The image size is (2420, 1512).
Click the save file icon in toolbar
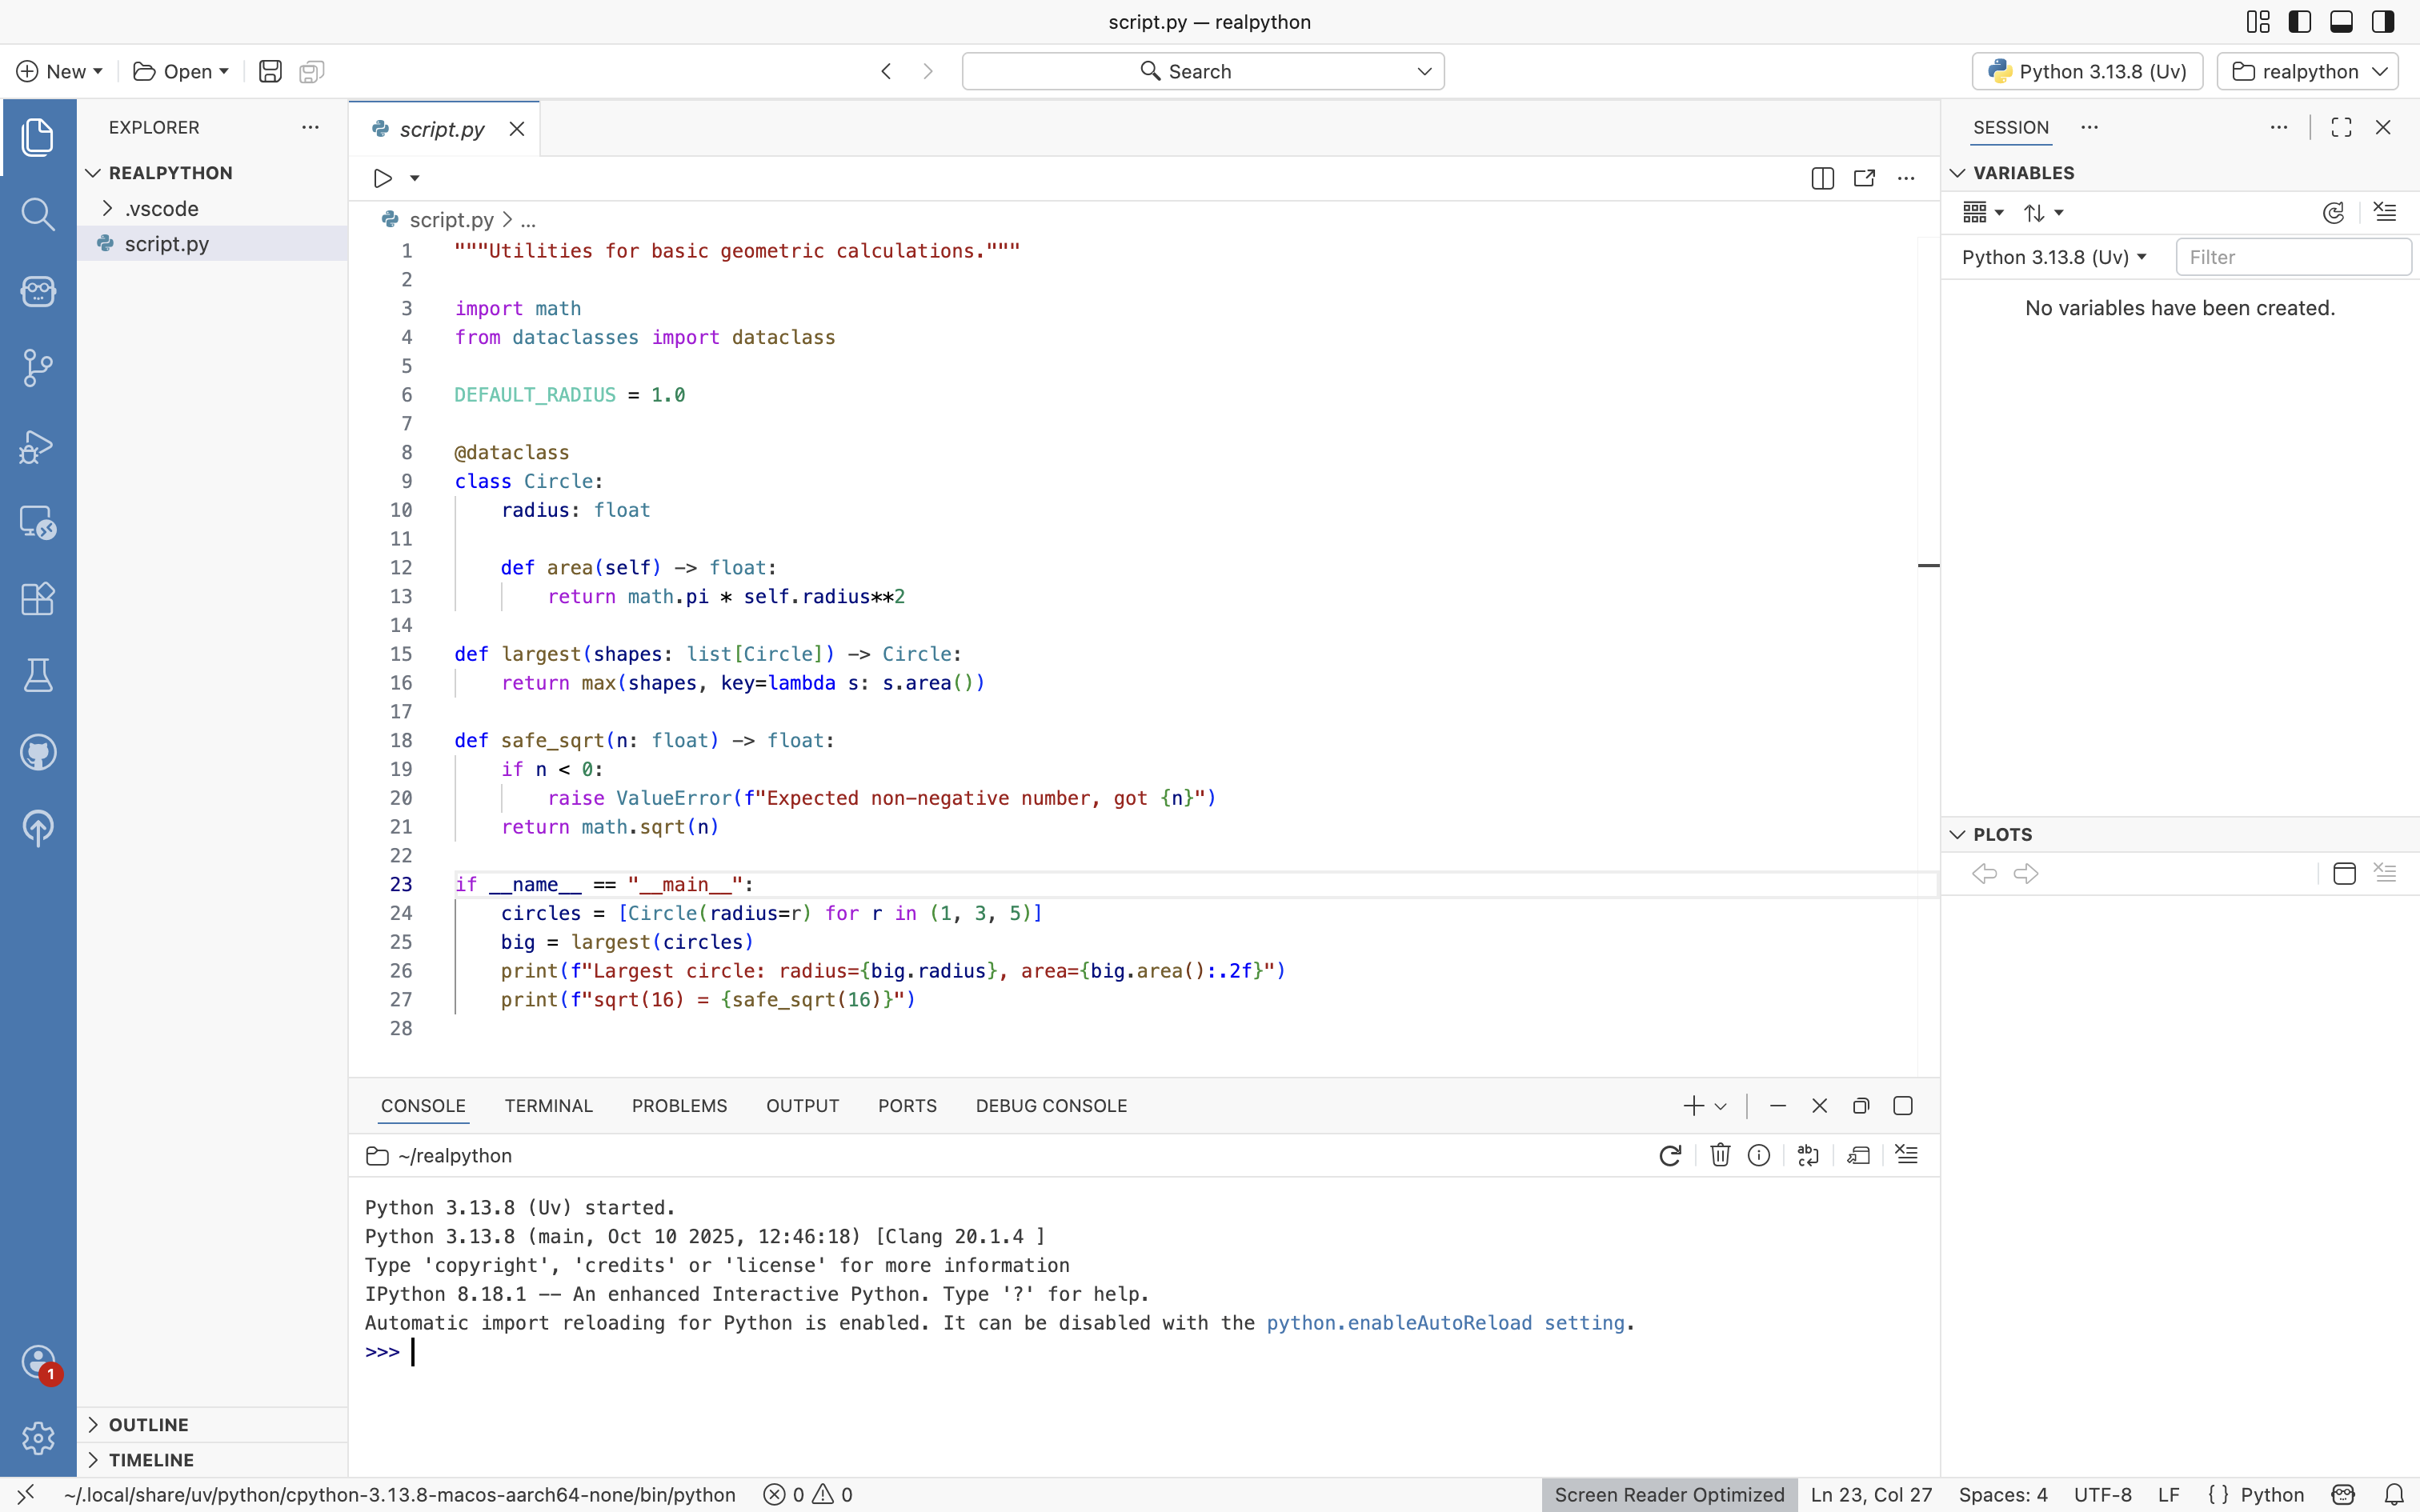click(x=270, y=71)
